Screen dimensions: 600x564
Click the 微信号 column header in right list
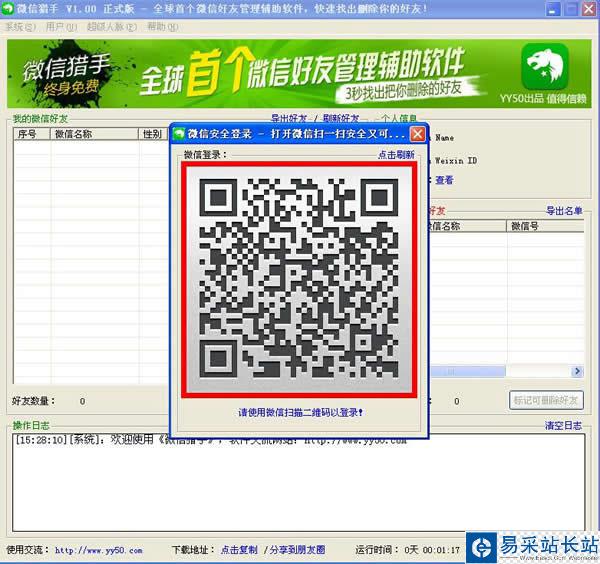[x=545, y=226]
